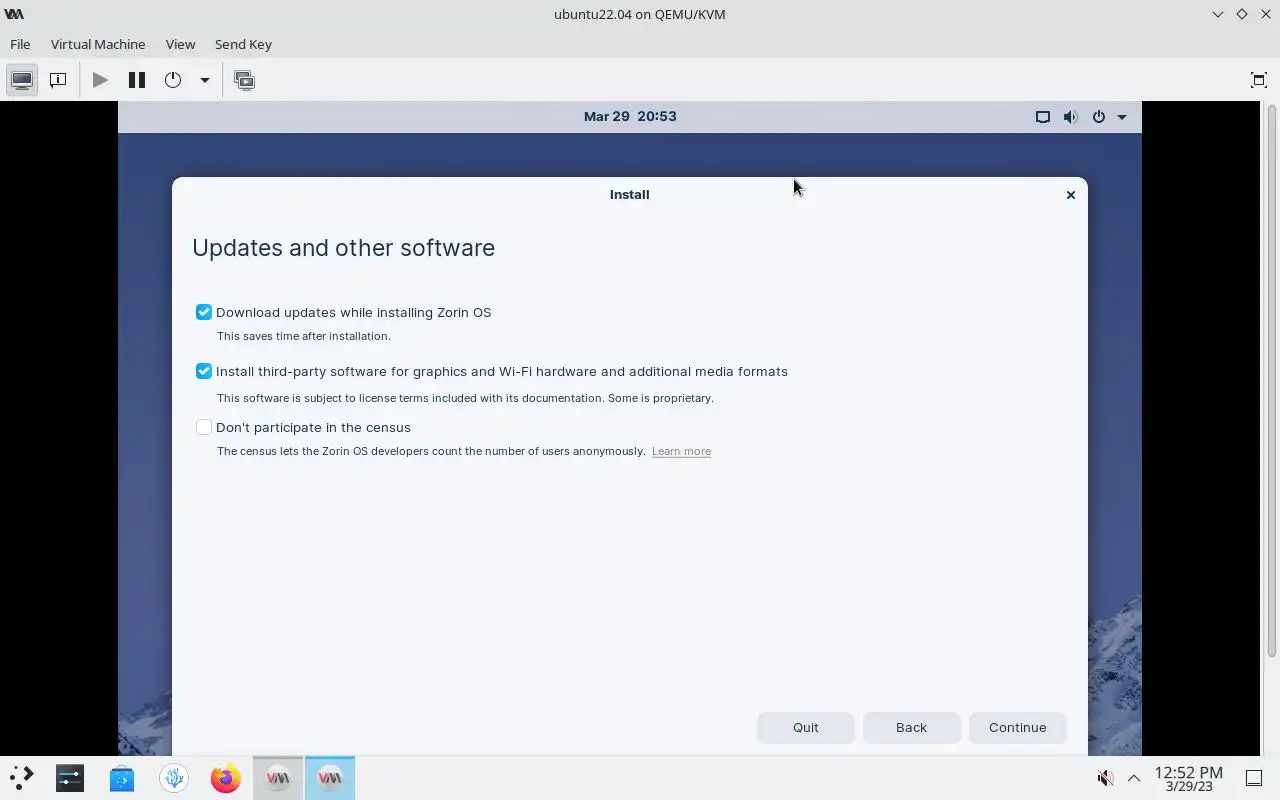Pause the virtual machine

[137, 80]
